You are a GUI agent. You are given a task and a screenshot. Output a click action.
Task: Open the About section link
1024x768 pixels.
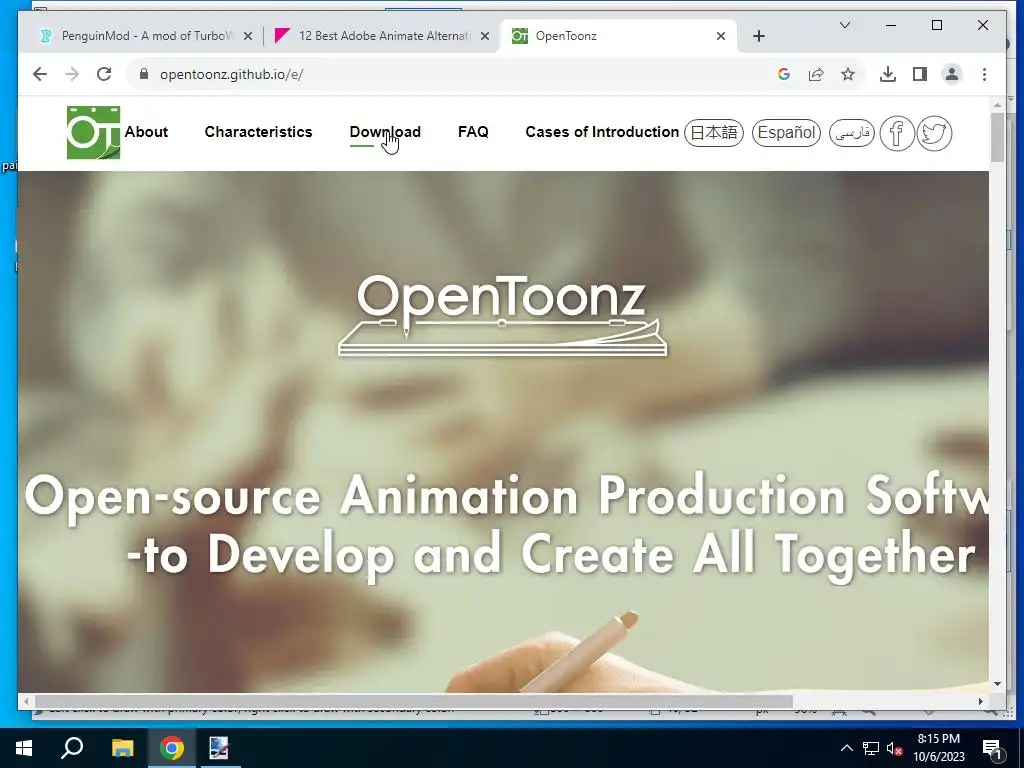point(146,132)
